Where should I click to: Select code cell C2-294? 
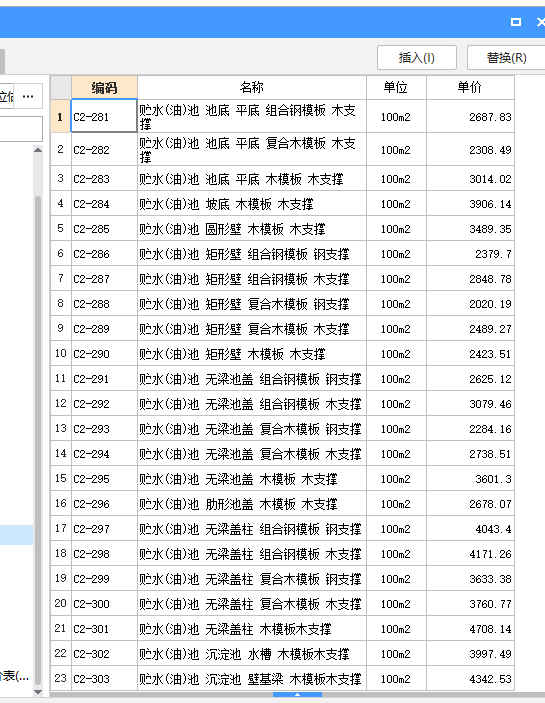tap(104, 454)
